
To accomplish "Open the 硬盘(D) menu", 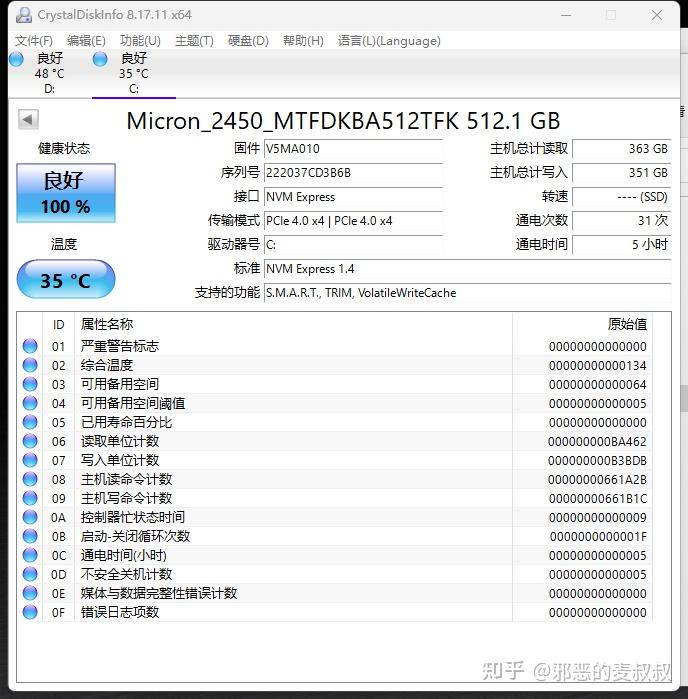I will click(248, 41).
